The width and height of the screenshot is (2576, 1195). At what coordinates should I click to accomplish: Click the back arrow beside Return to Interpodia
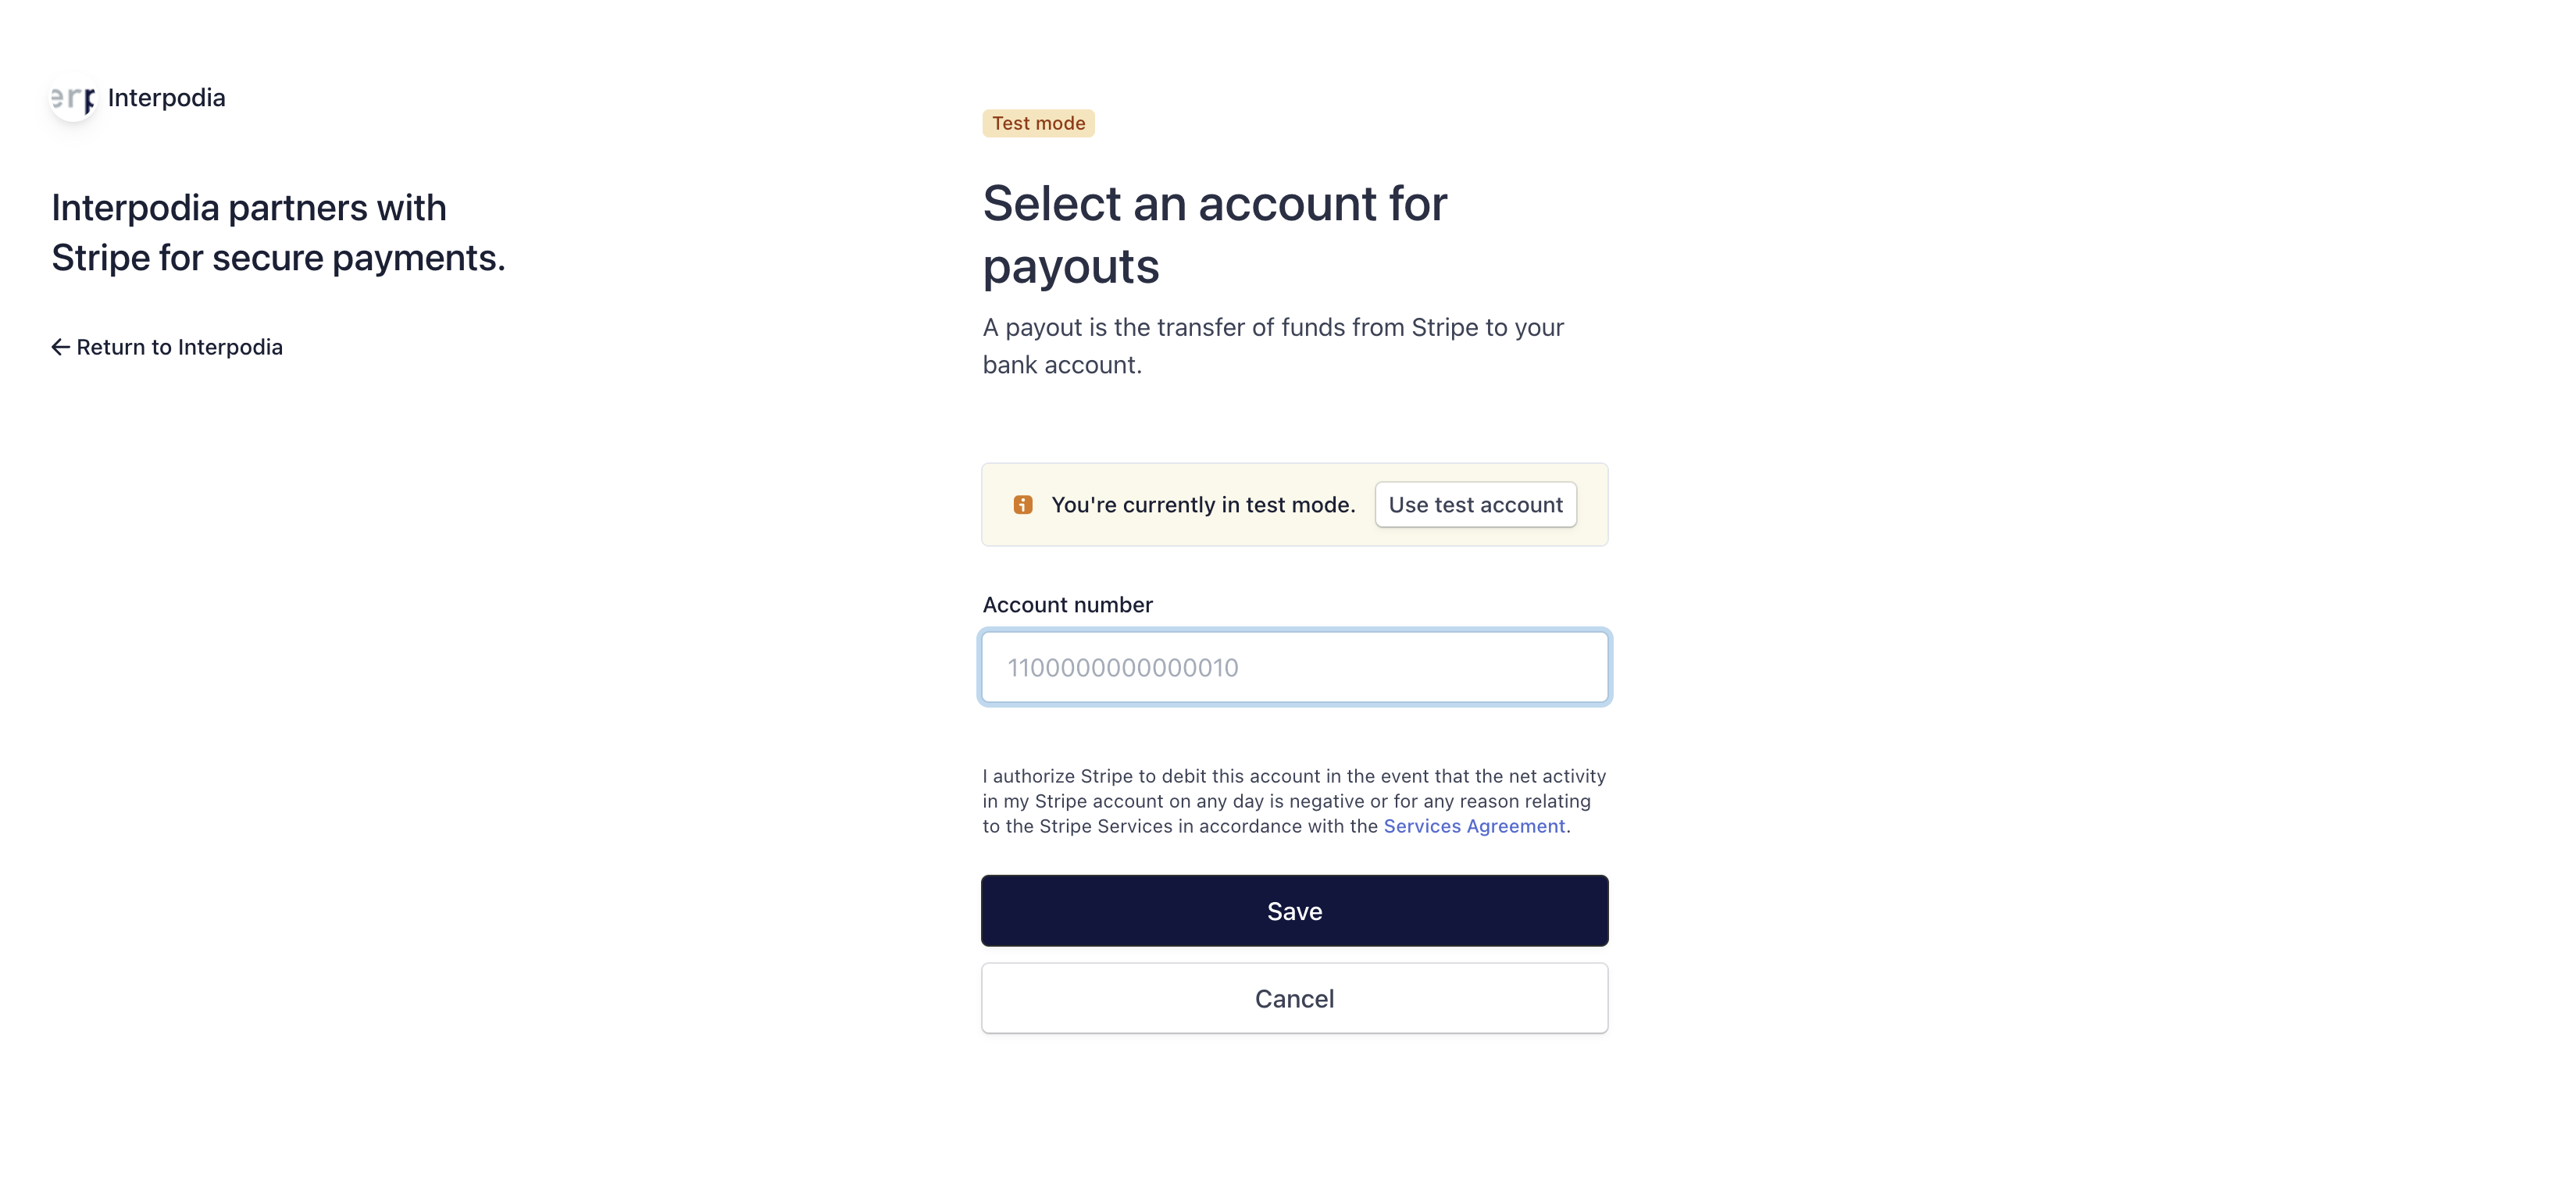coord(60,347)
